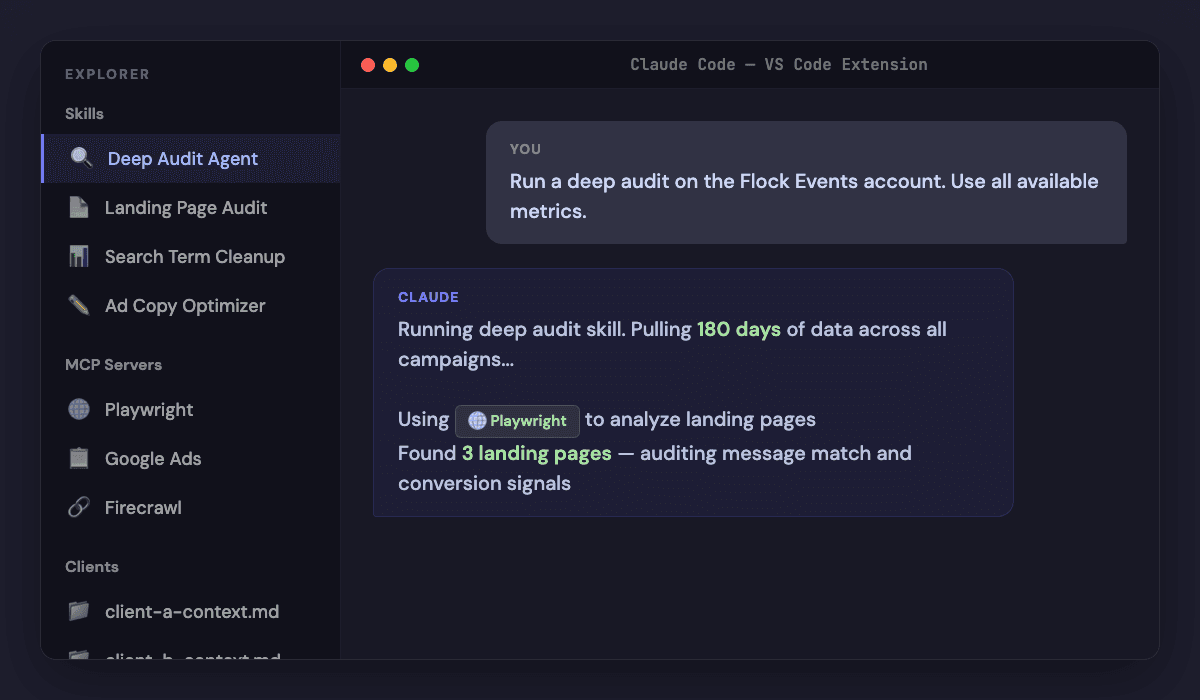Click the EXPLORER panel label
The image size is (1200, 700).
(107, 74)
